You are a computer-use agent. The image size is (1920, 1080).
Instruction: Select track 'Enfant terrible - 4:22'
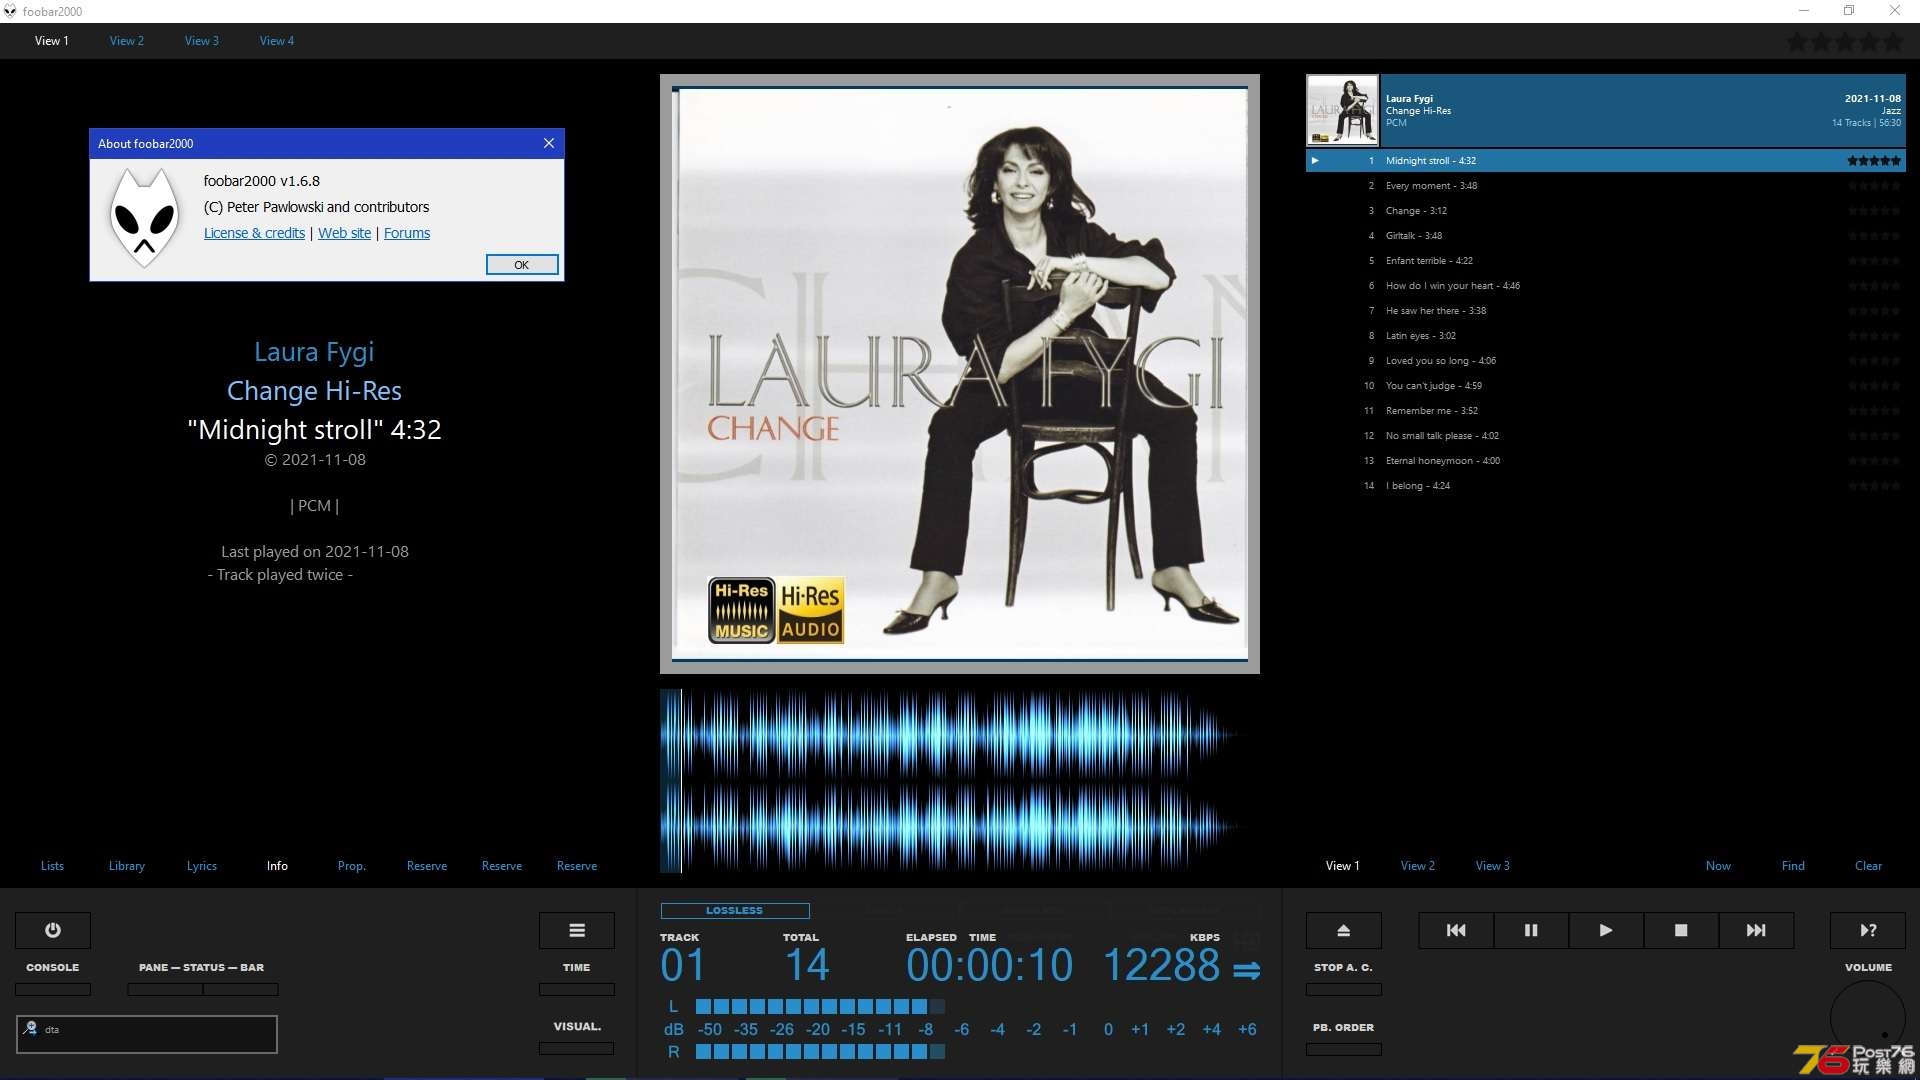click(x=1606, y=261)
